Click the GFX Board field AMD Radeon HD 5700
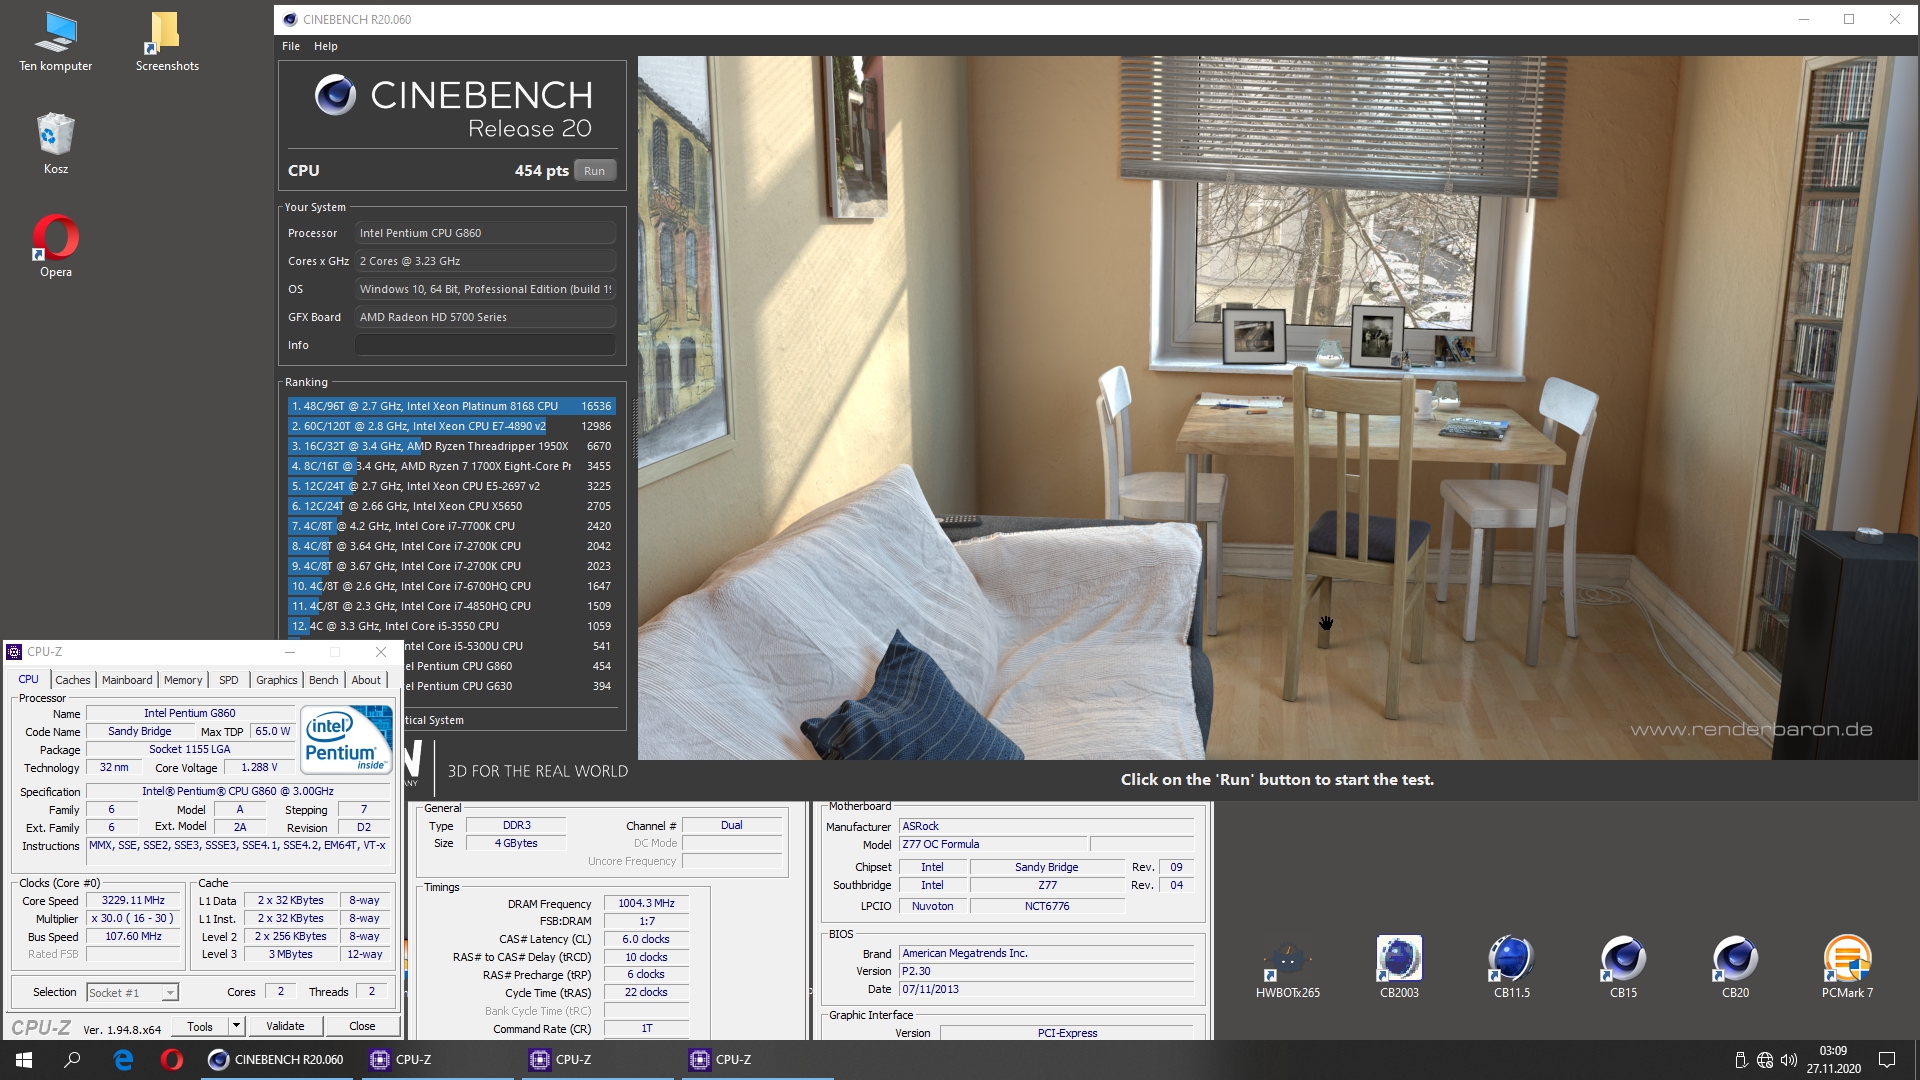 485,317
